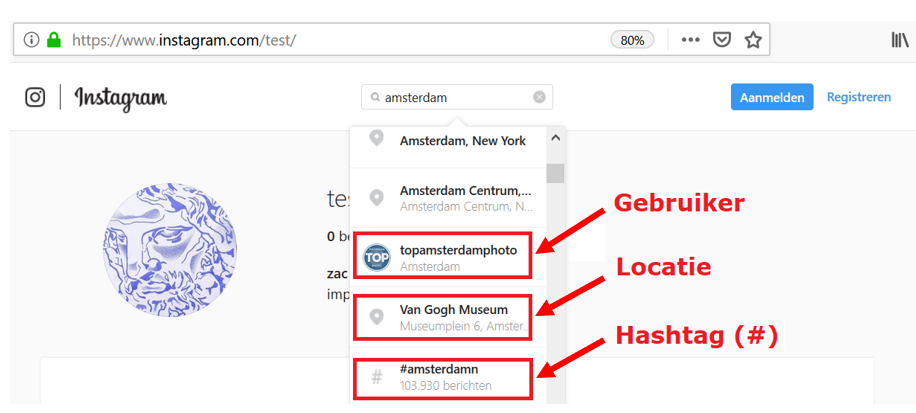Open the Registreren link
This screenshot has width=916, height=413.
coord(859,97)
